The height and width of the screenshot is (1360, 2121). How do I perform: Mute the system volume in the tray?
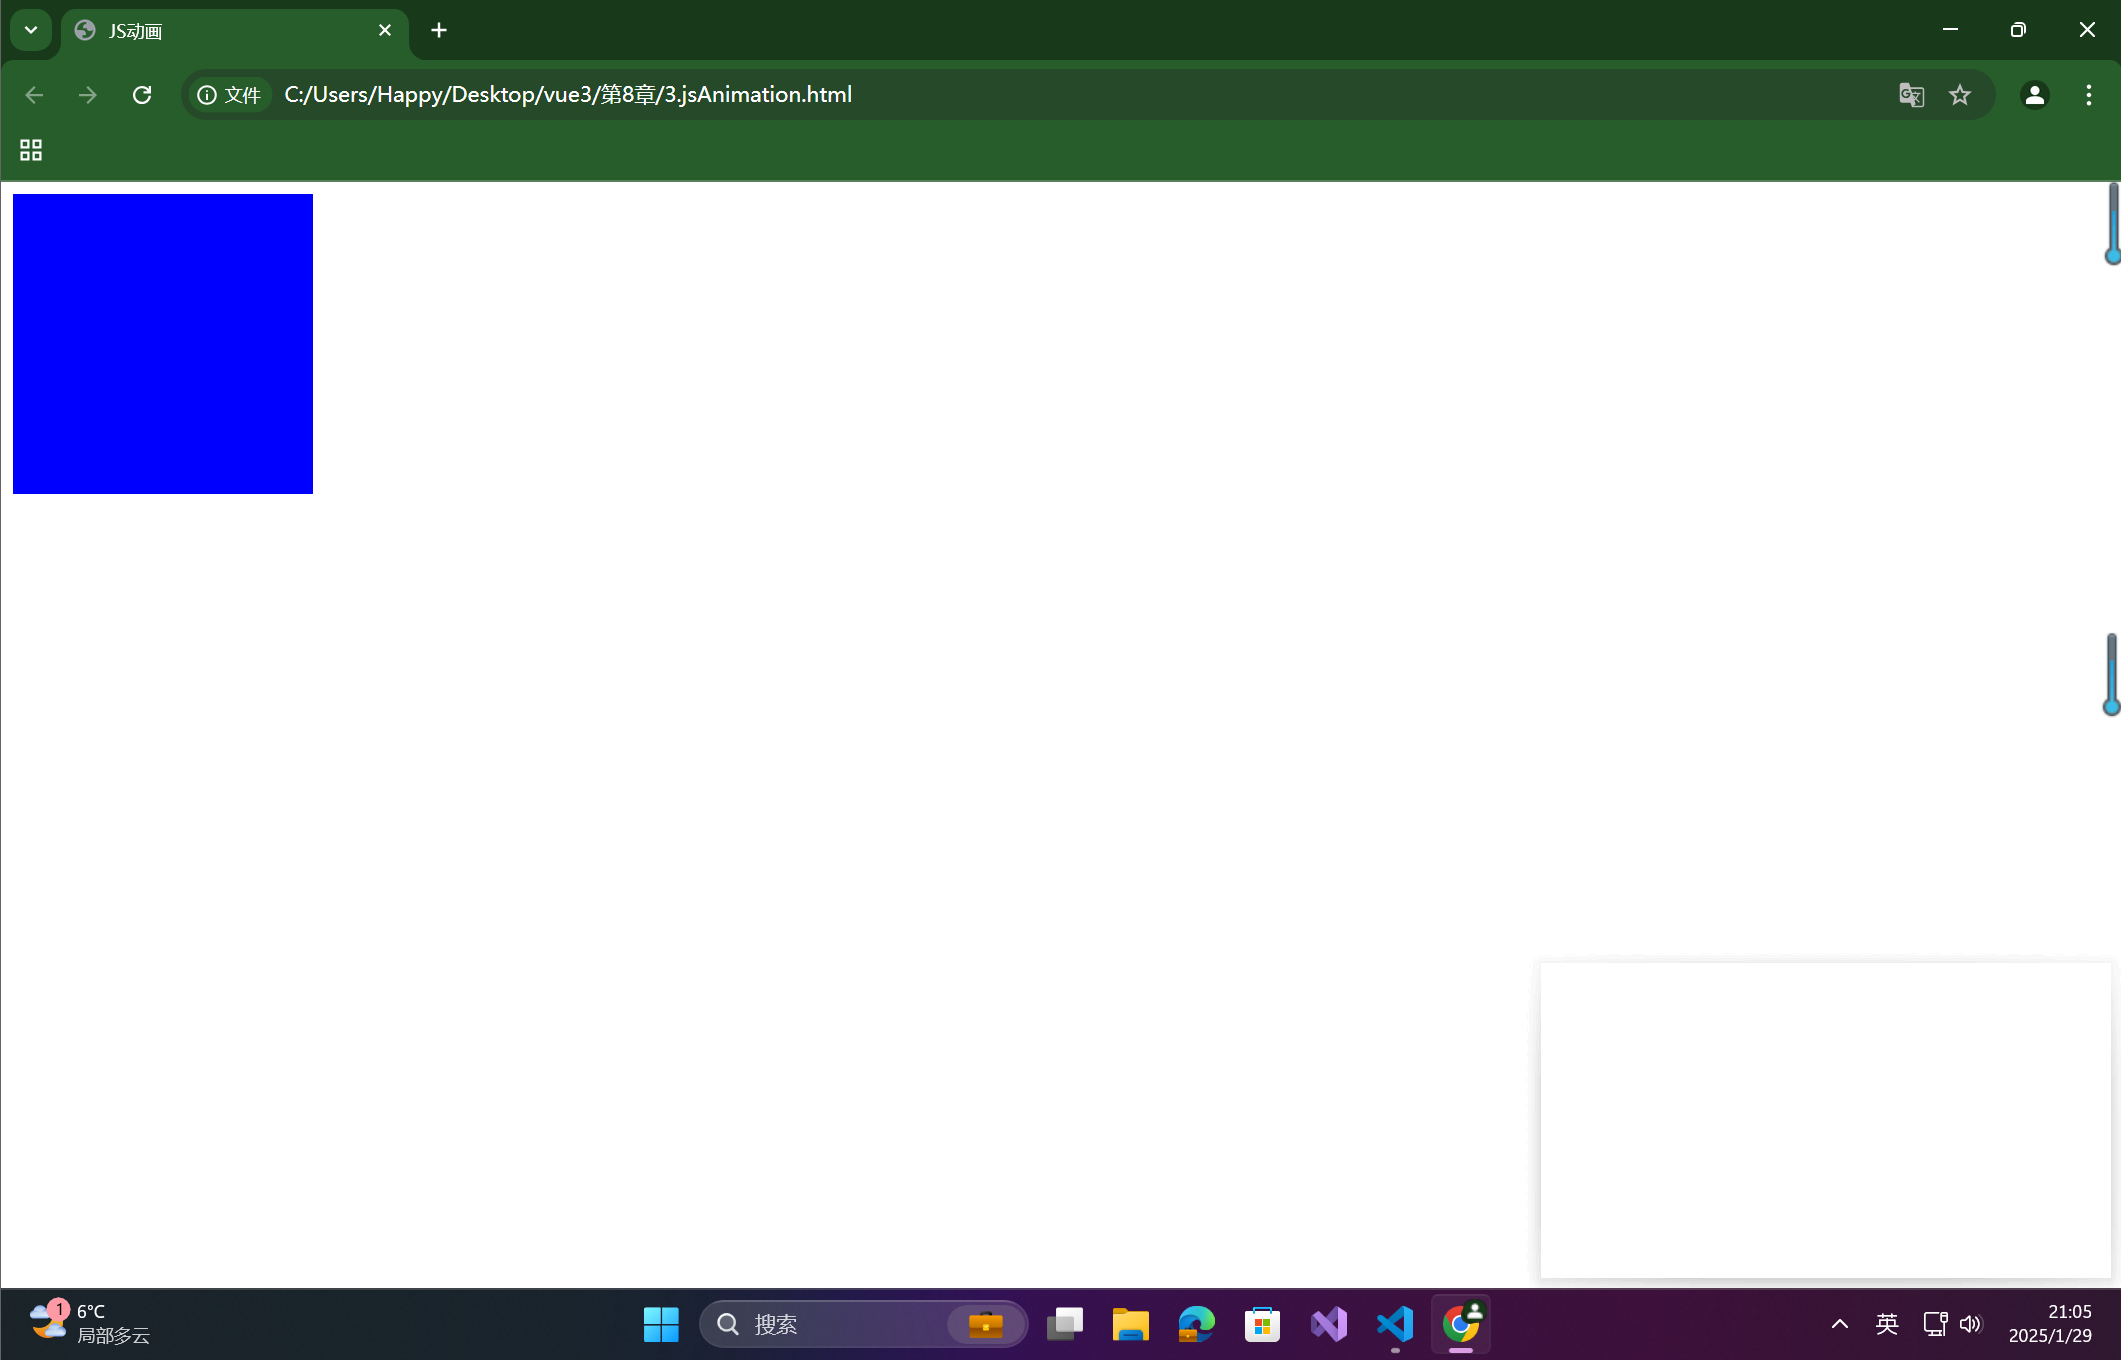pyautogui.click(x=1971, y=1323)
